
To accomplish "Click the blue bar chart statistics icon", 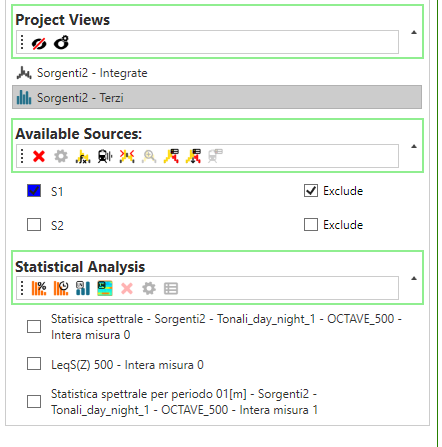I will [83, 288].
